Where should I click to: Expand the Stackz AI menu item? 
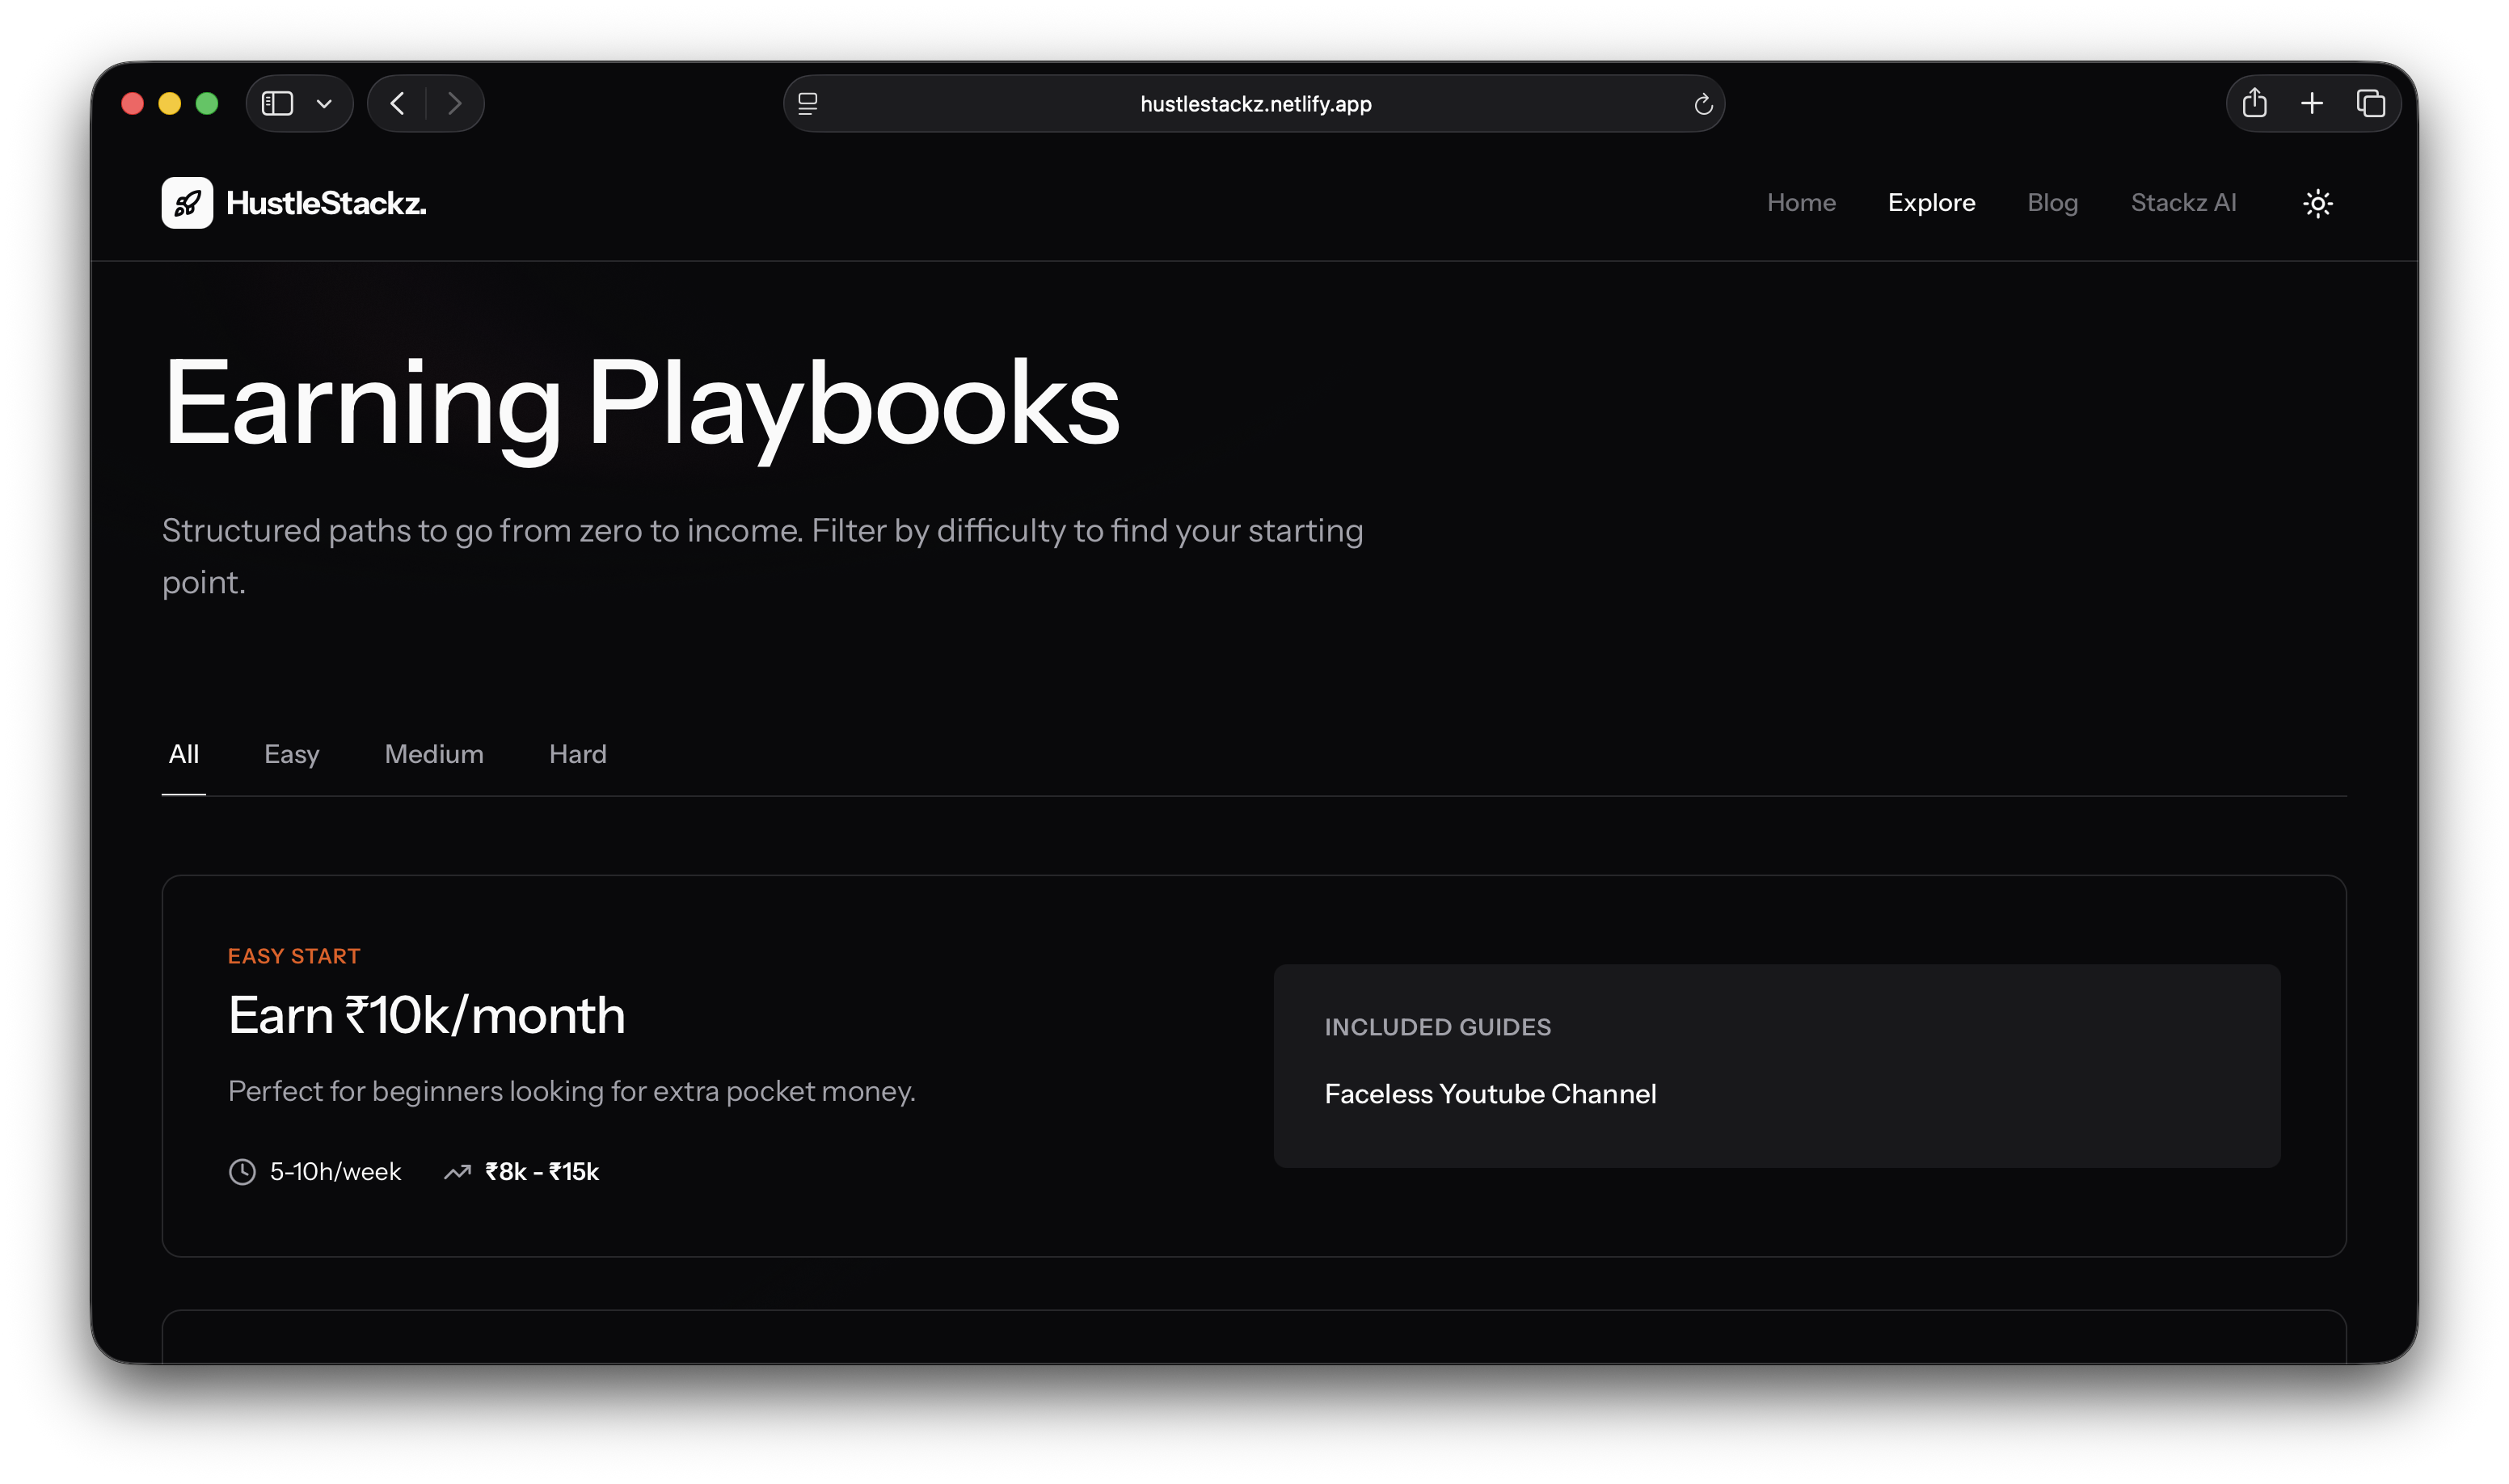click(2183, 203)
